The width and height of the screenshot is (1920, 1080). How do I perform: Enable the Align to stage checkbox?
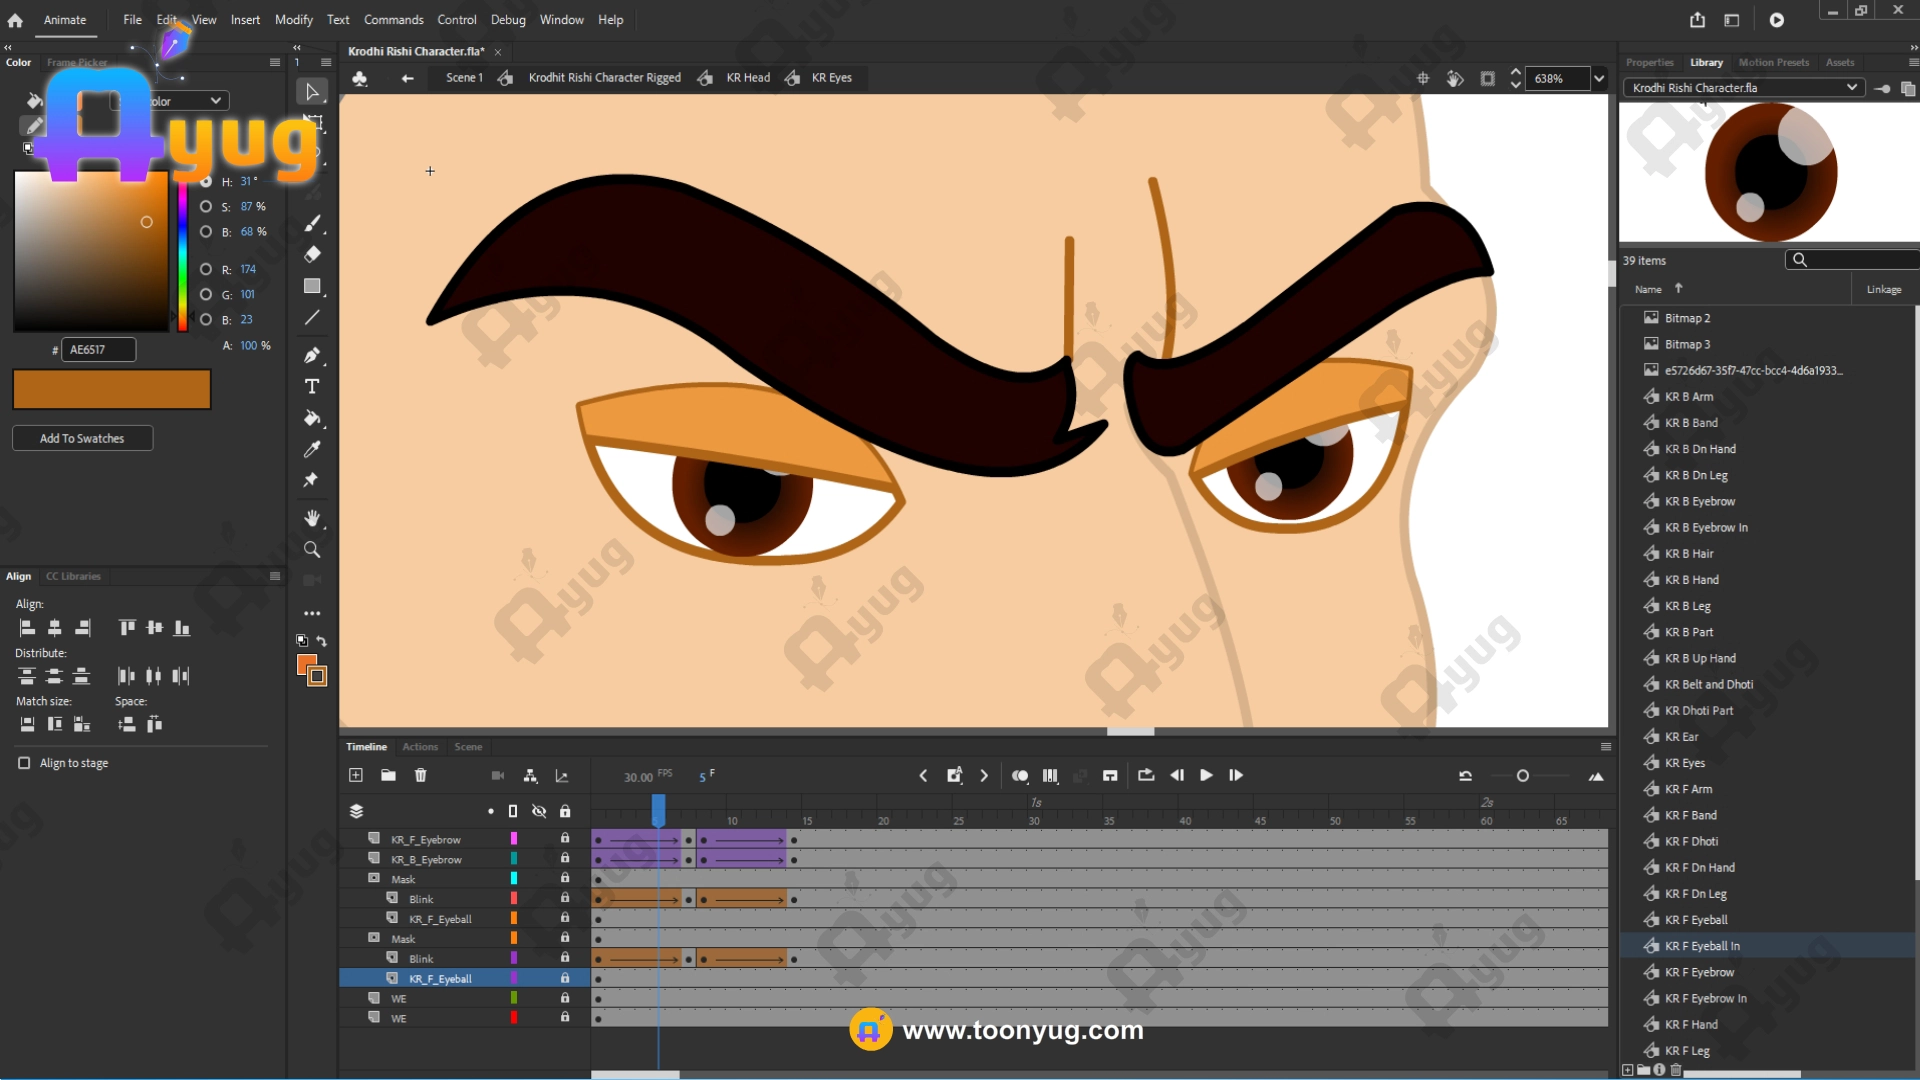pyautogui.click(x=24, y=763)
